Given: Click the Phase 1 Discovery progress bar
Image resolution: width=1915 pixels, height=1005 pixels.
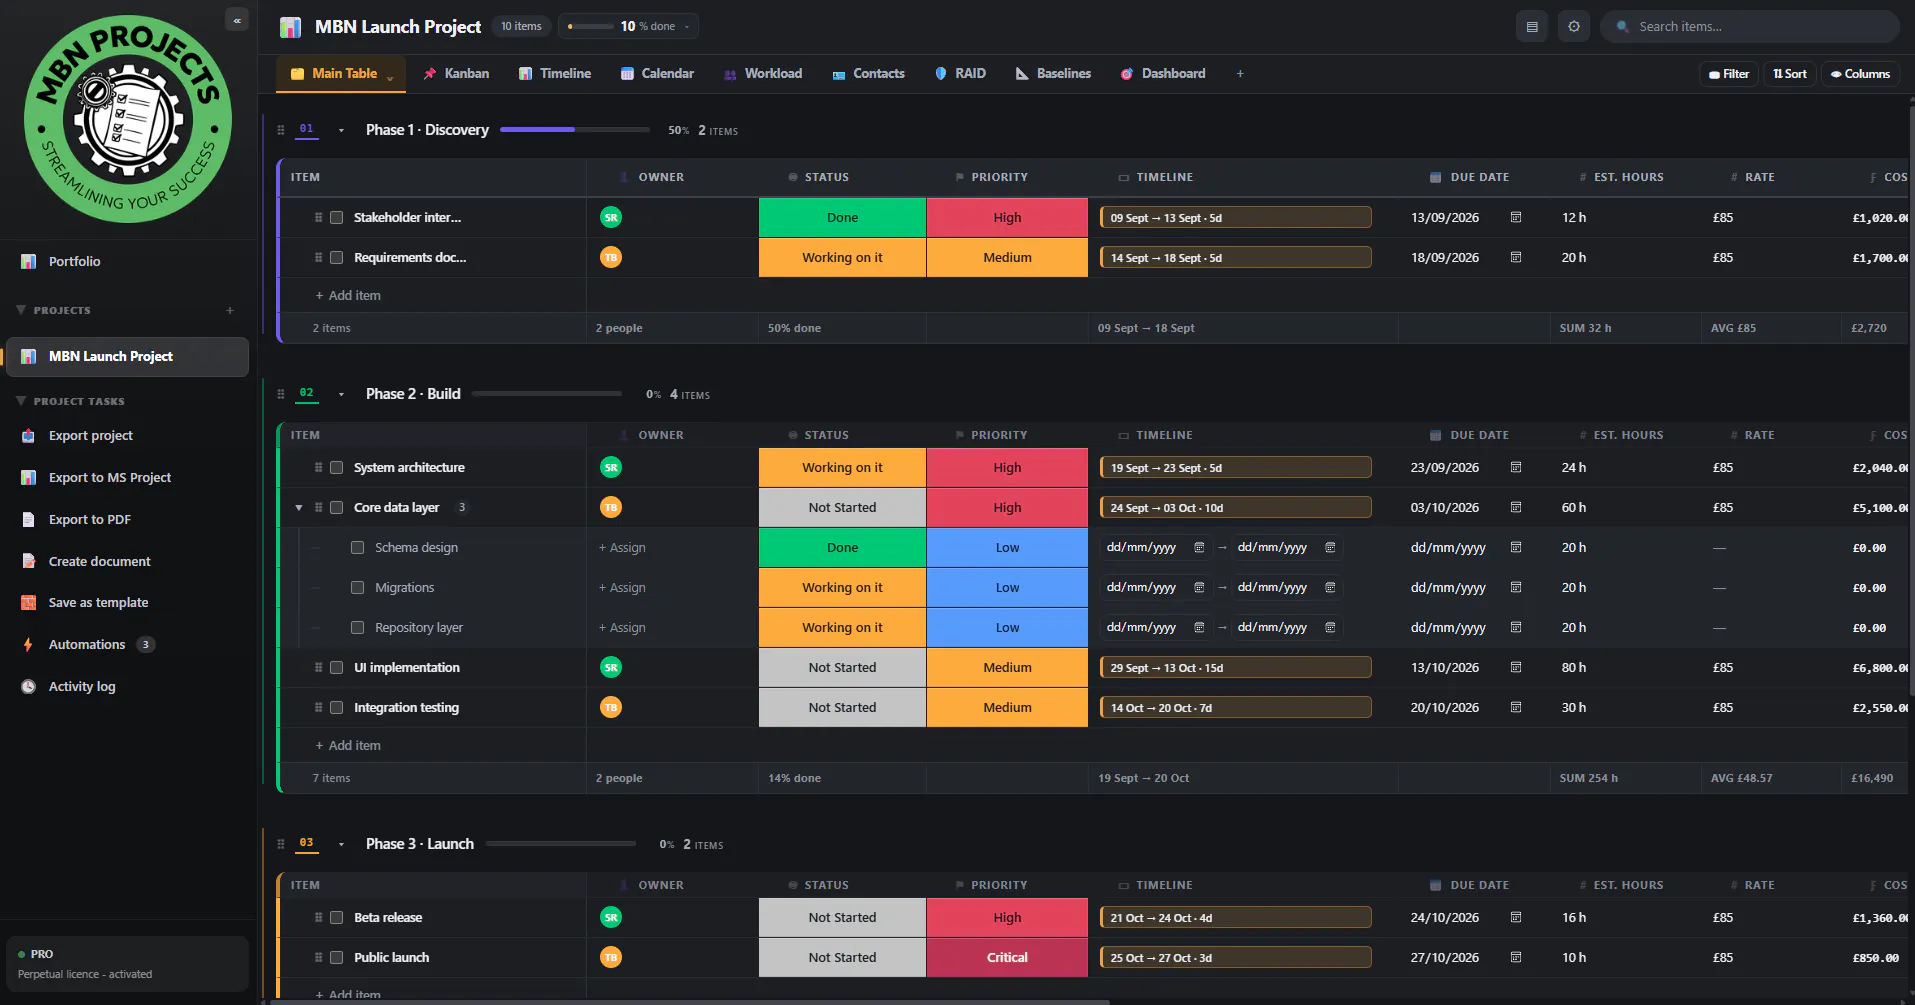Looking at the screenshot, I should pos(575,130).
